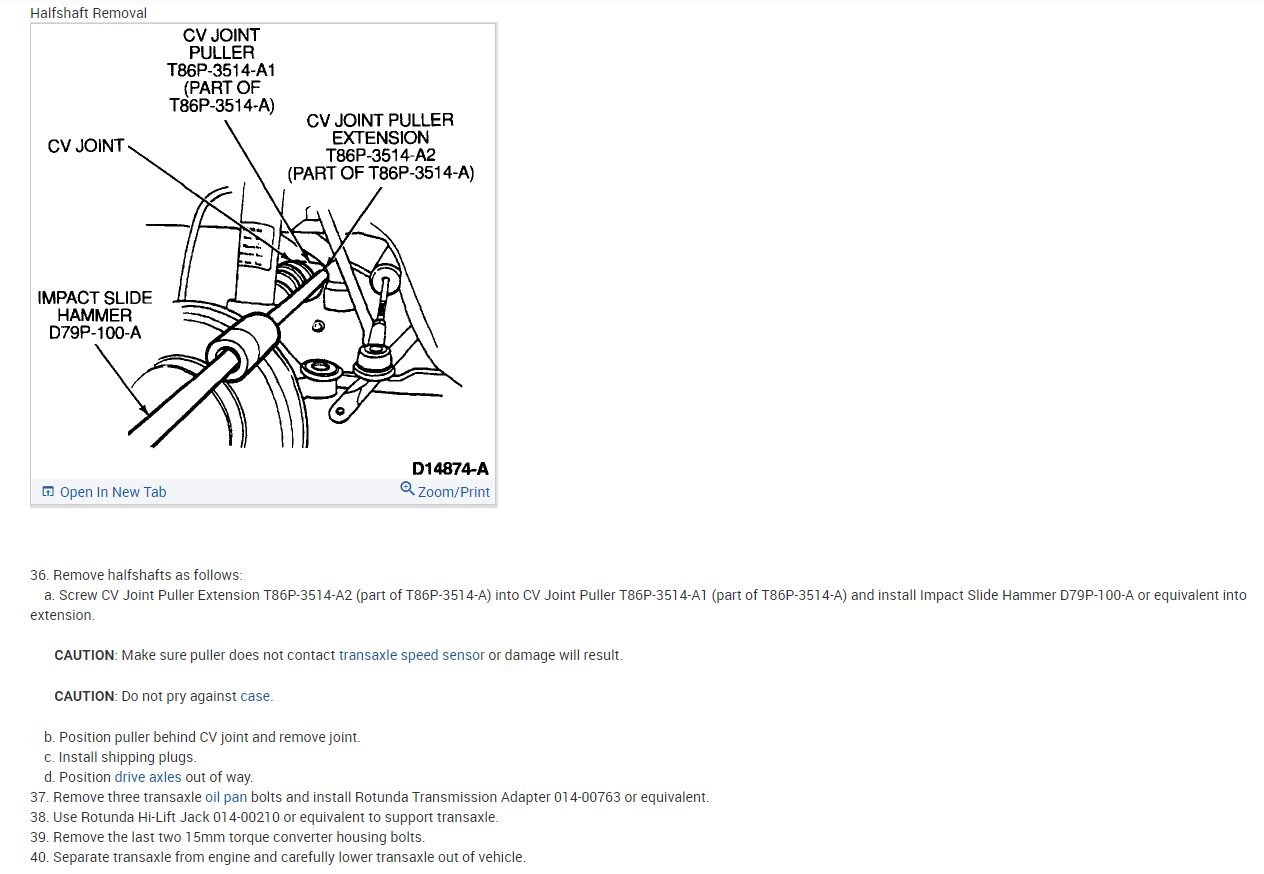Open the 'case' hyperlink in second caution
The height and width of the screenshot is (874, 1264).
pyautogui.click(x=255, y=696)
